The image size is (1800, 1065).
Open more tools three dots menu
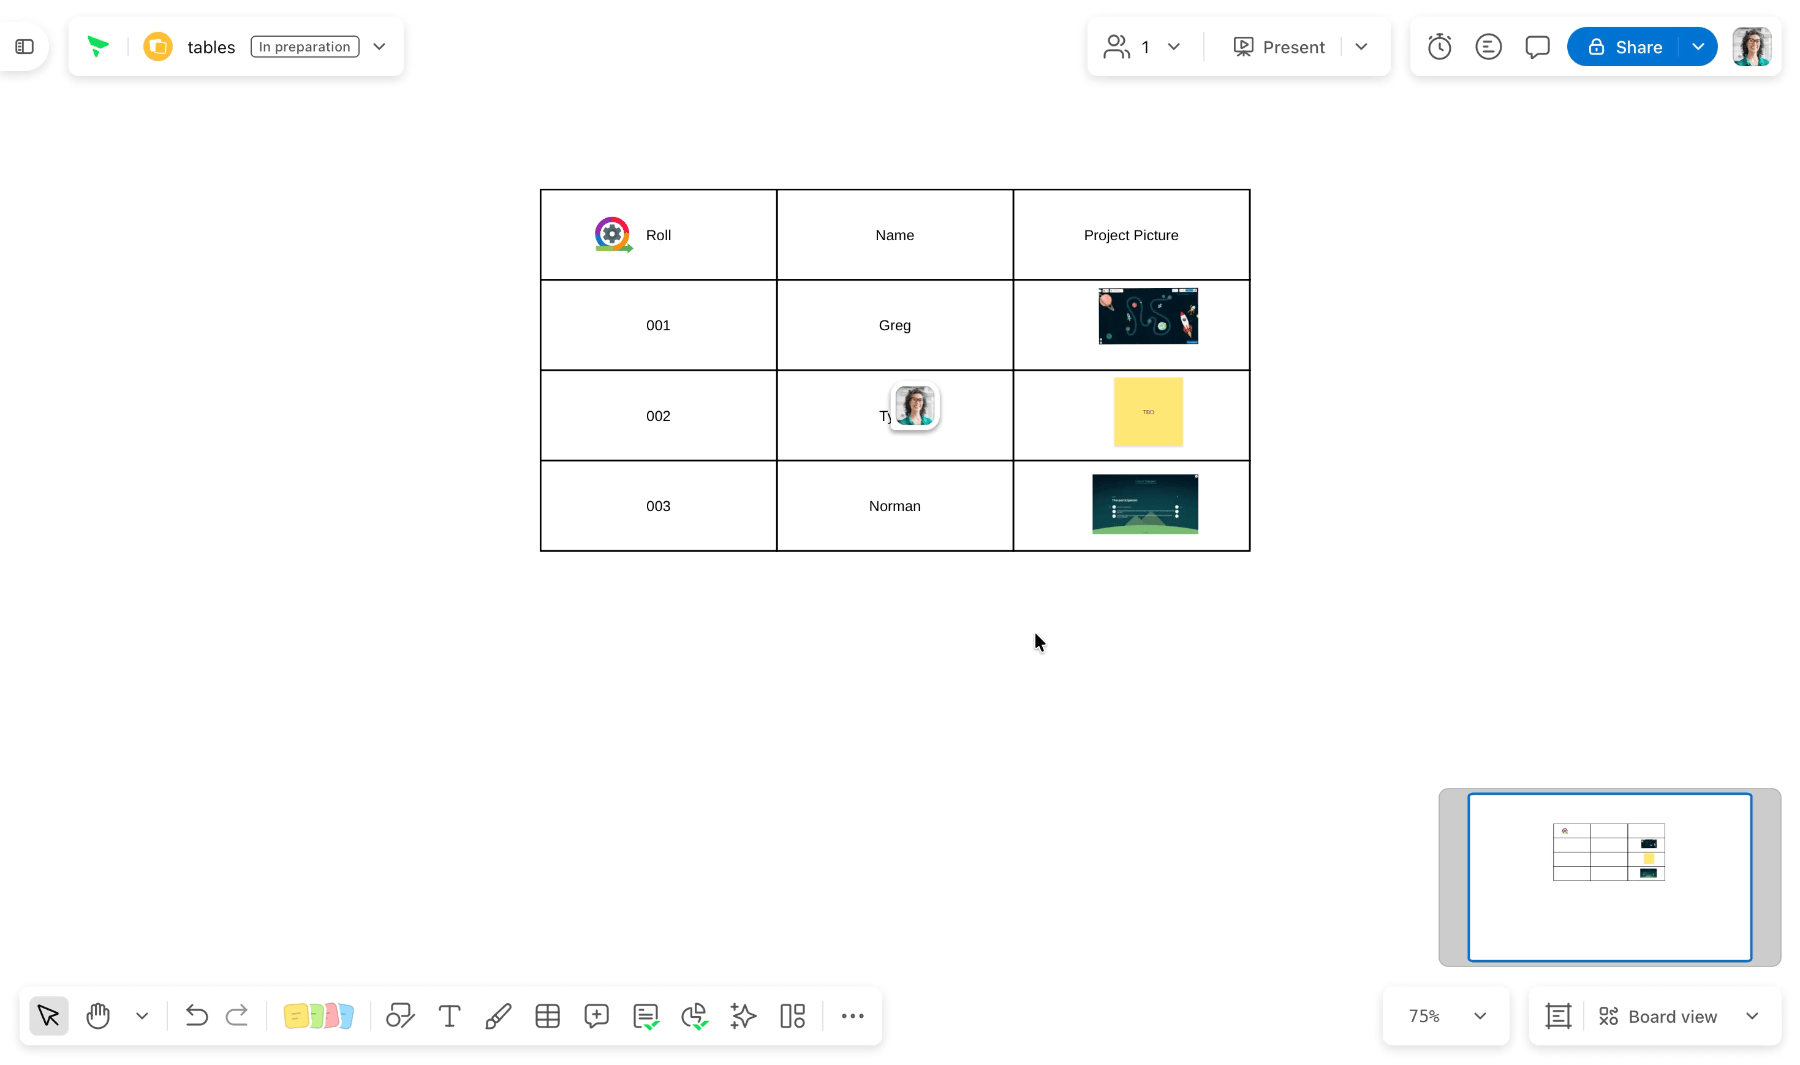[x=852, y=1016]
